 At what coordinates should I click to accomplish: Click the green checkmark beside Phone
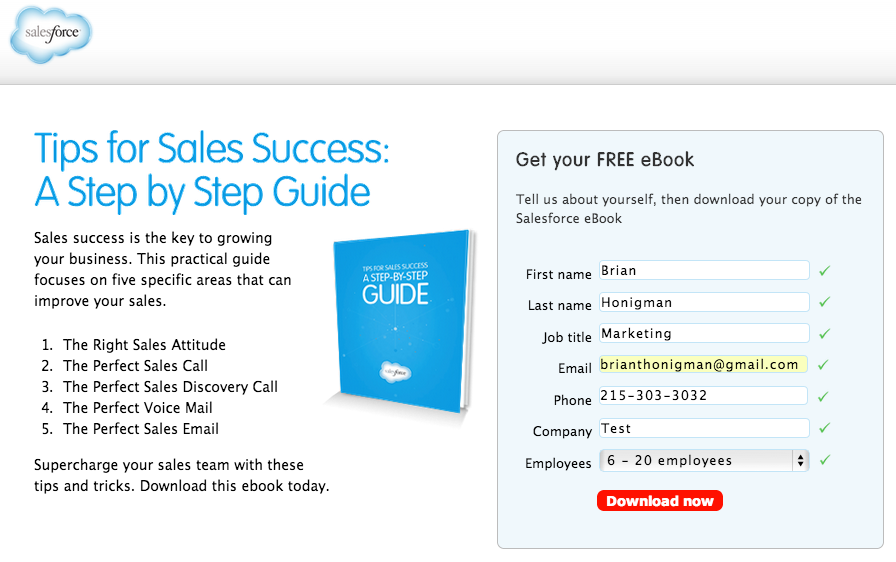[x=823, y=396]
